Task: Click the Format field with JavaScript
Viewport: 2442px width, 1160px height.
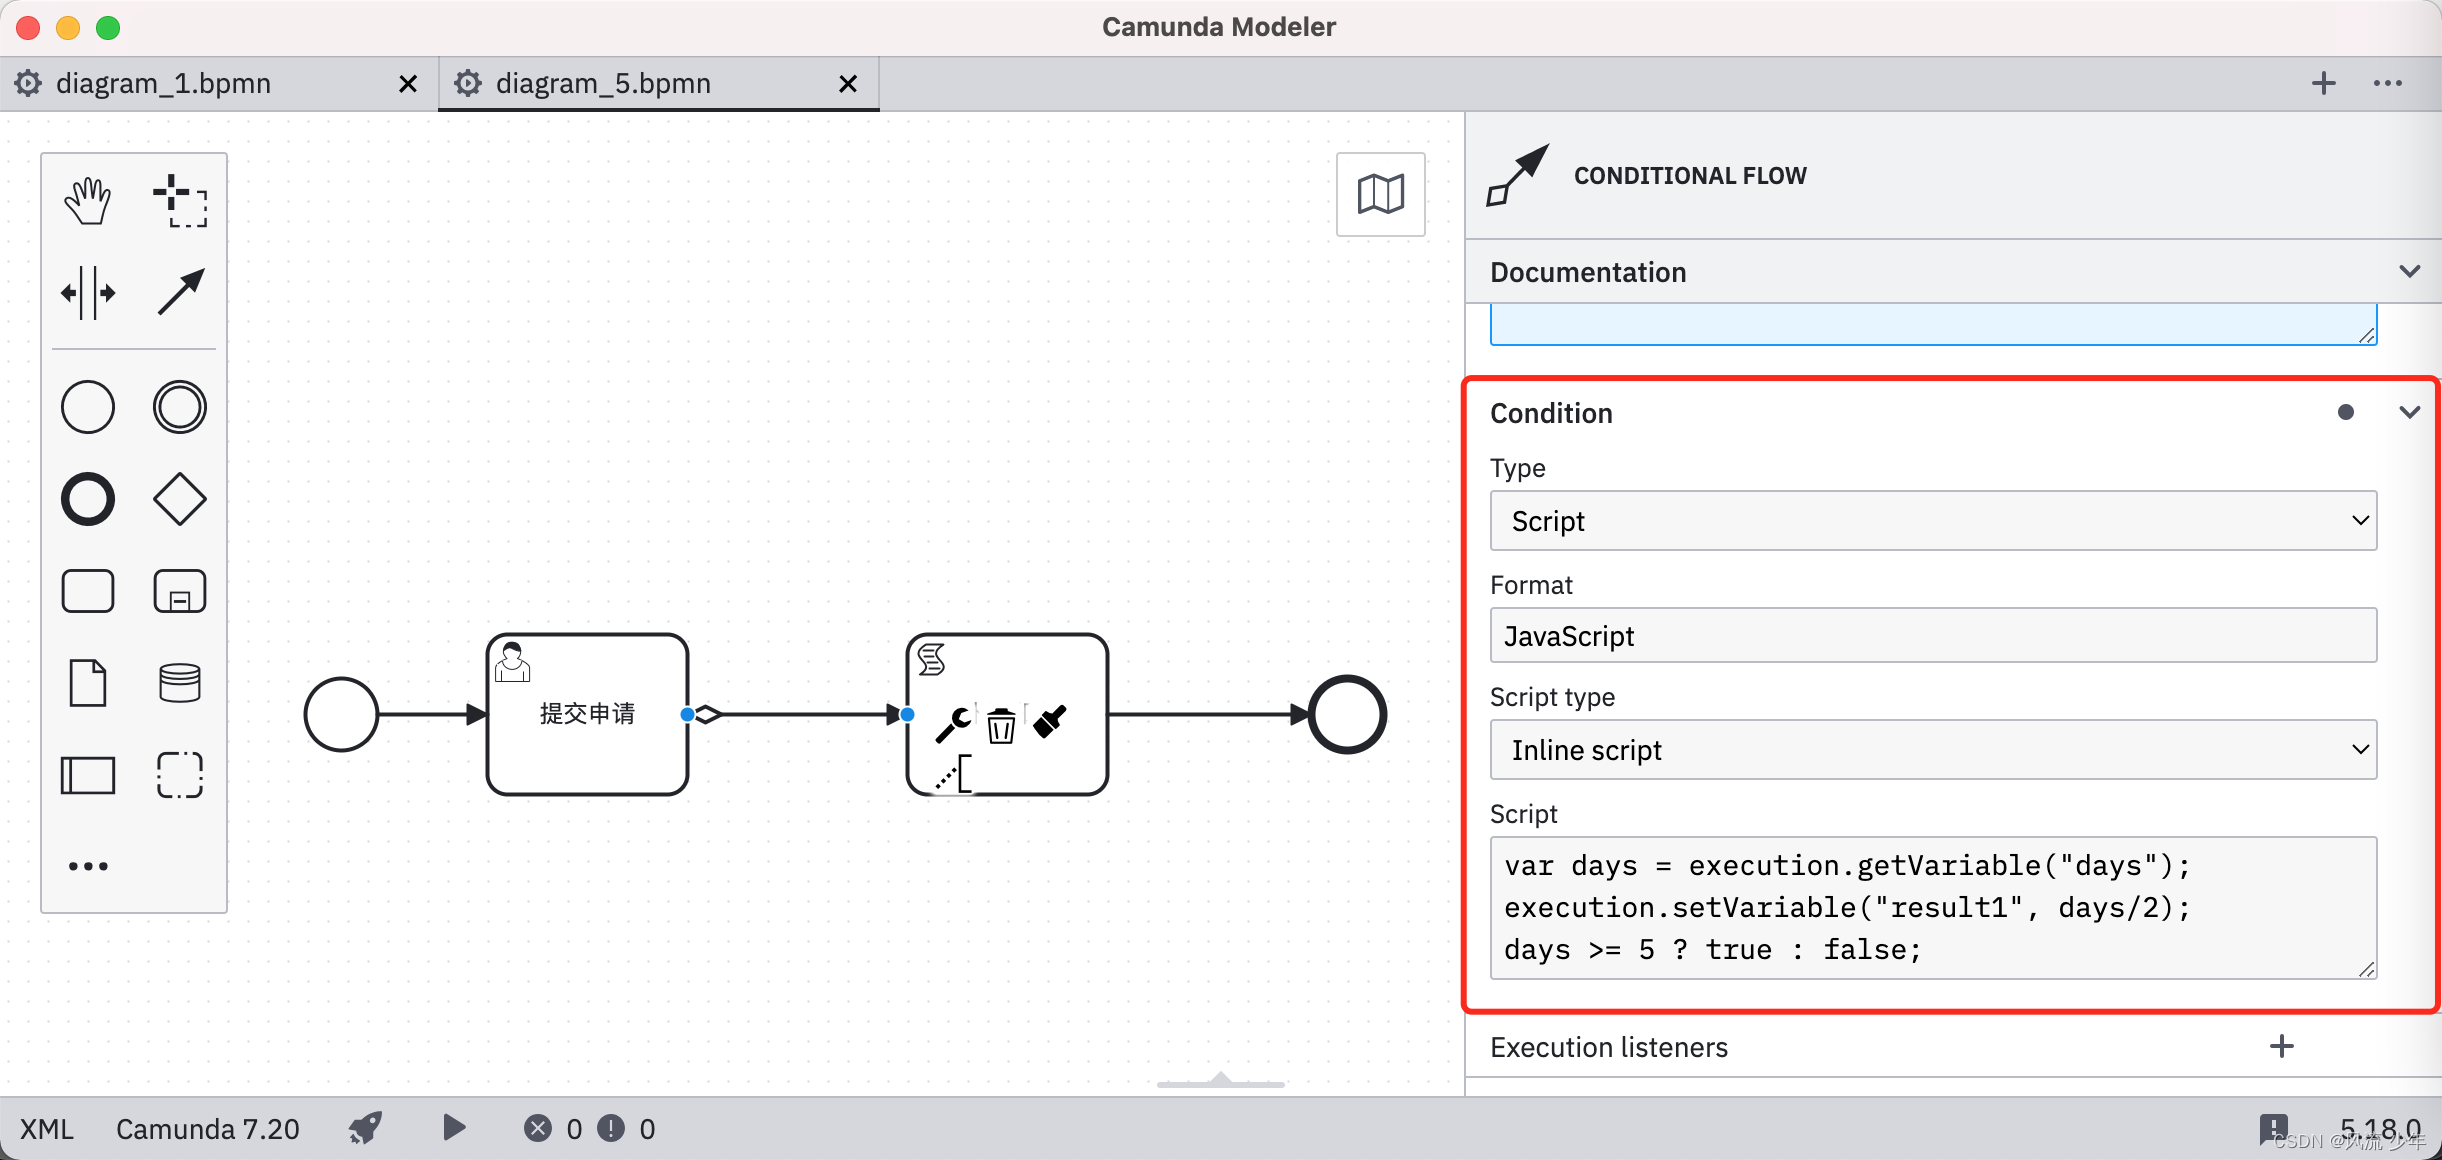Action: [1933, 635]
